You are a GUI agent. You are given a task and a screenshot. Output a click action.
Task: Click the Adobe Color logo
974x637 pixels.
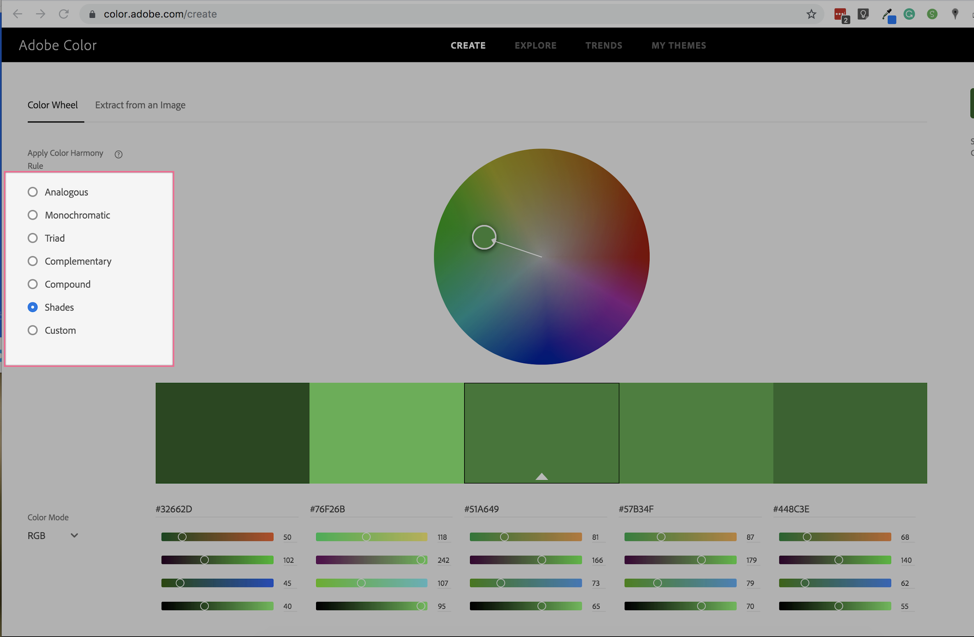[57, 45]
